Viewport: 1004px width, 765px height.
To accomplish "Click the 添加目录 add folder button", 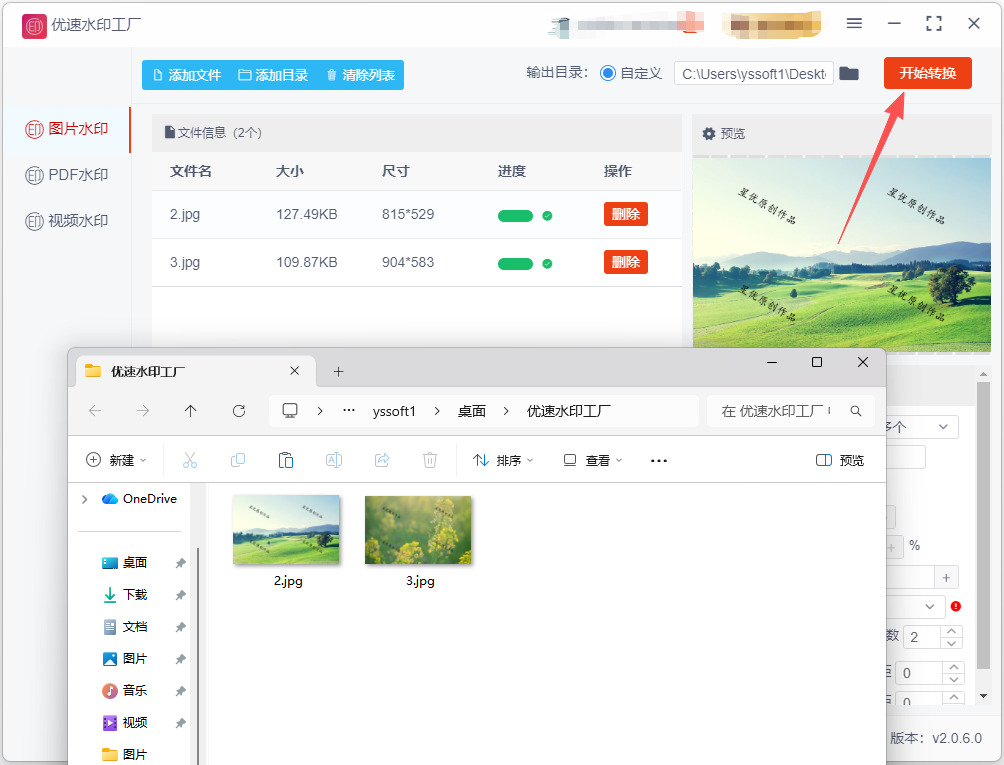I will [x=273, y=75].
